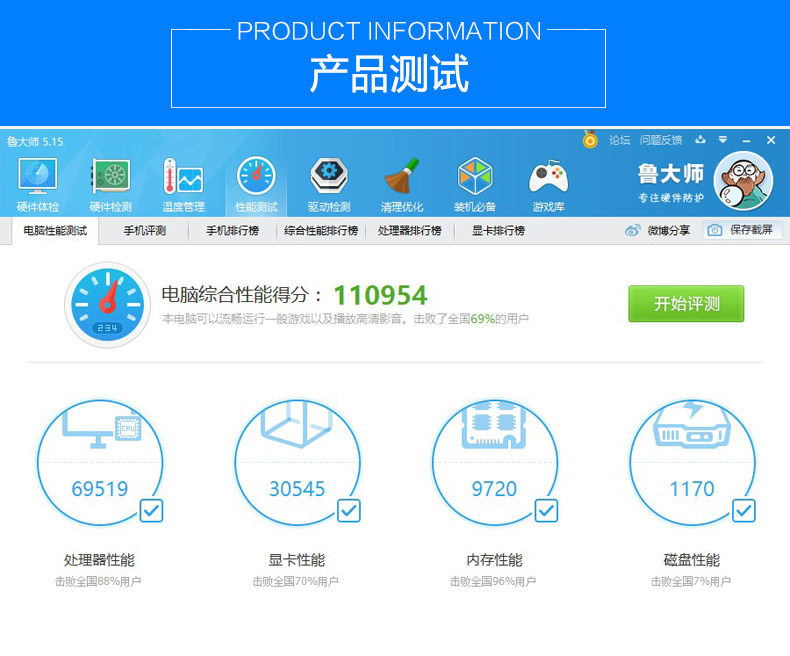790x656 pixels.
Task: Click the memory score 9720
Action: [x=494, y=488]
